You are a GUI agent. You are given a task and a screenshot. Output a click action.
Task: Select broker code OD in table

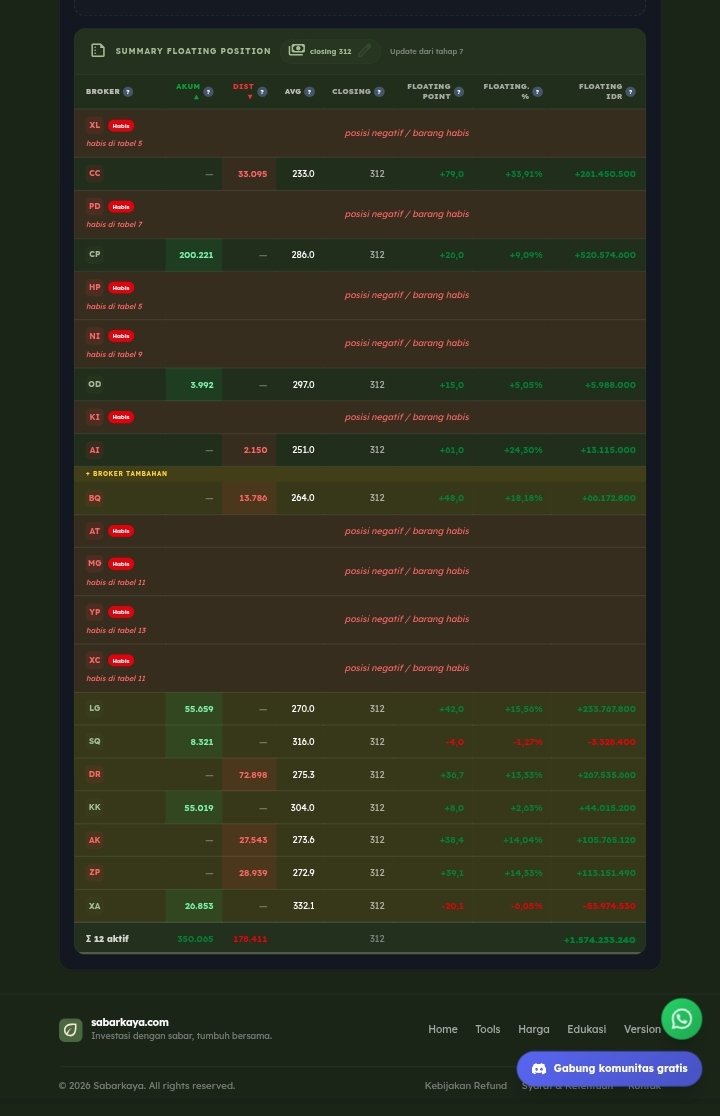pos(95,384)
